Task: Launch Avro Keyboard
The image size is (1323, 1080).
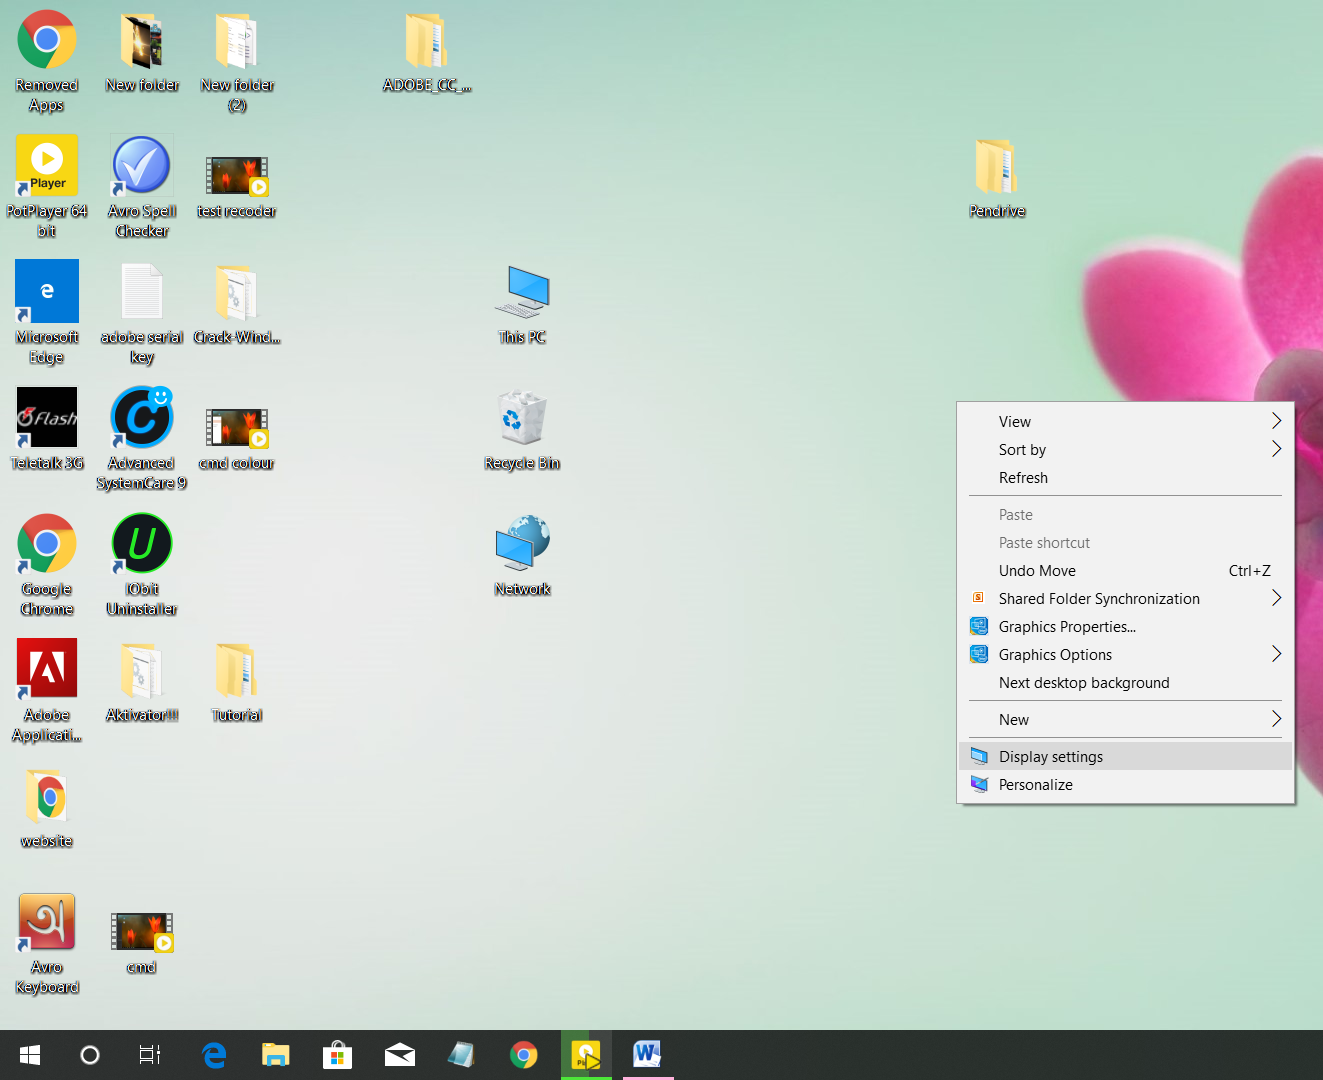Action: (x=46, y=921)
